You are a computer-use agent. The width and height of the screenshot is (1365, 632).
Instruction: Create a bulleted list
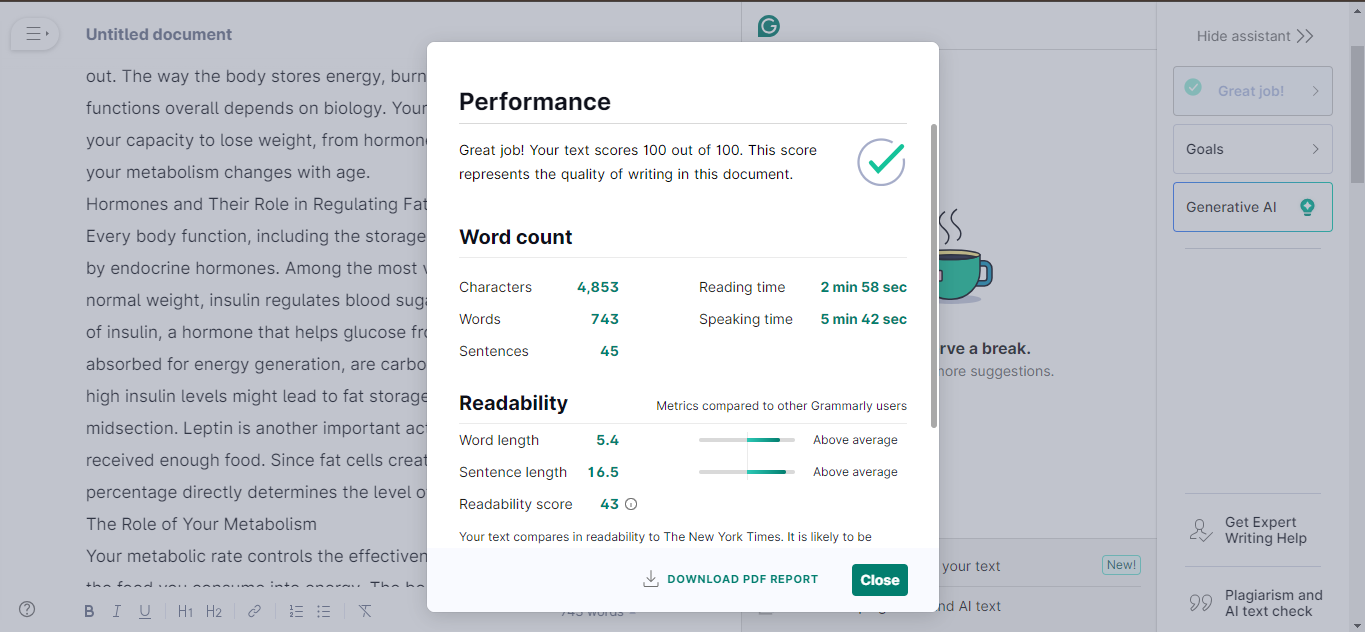[x=323, y=611]
